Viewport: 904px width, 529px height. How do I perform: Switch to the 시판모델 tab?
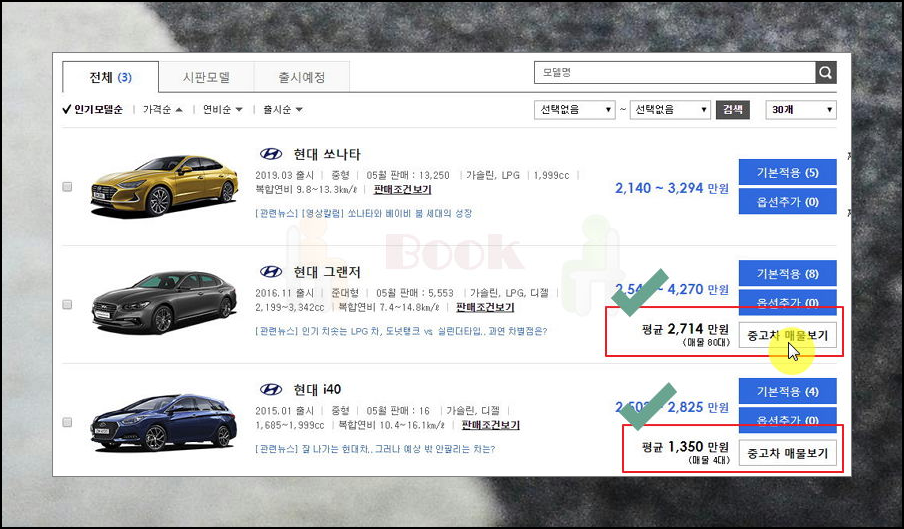click(206, 77)
